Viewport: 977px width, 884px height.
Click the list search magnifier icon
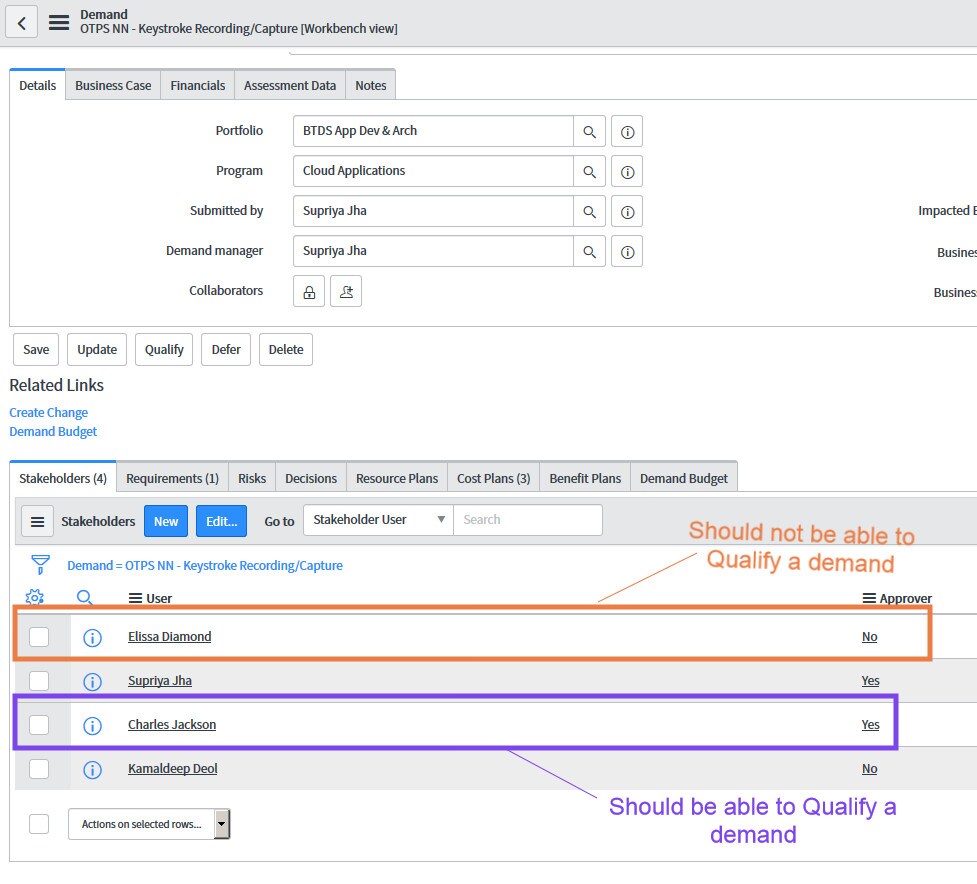pyautogui.click(x=84, y=597)
